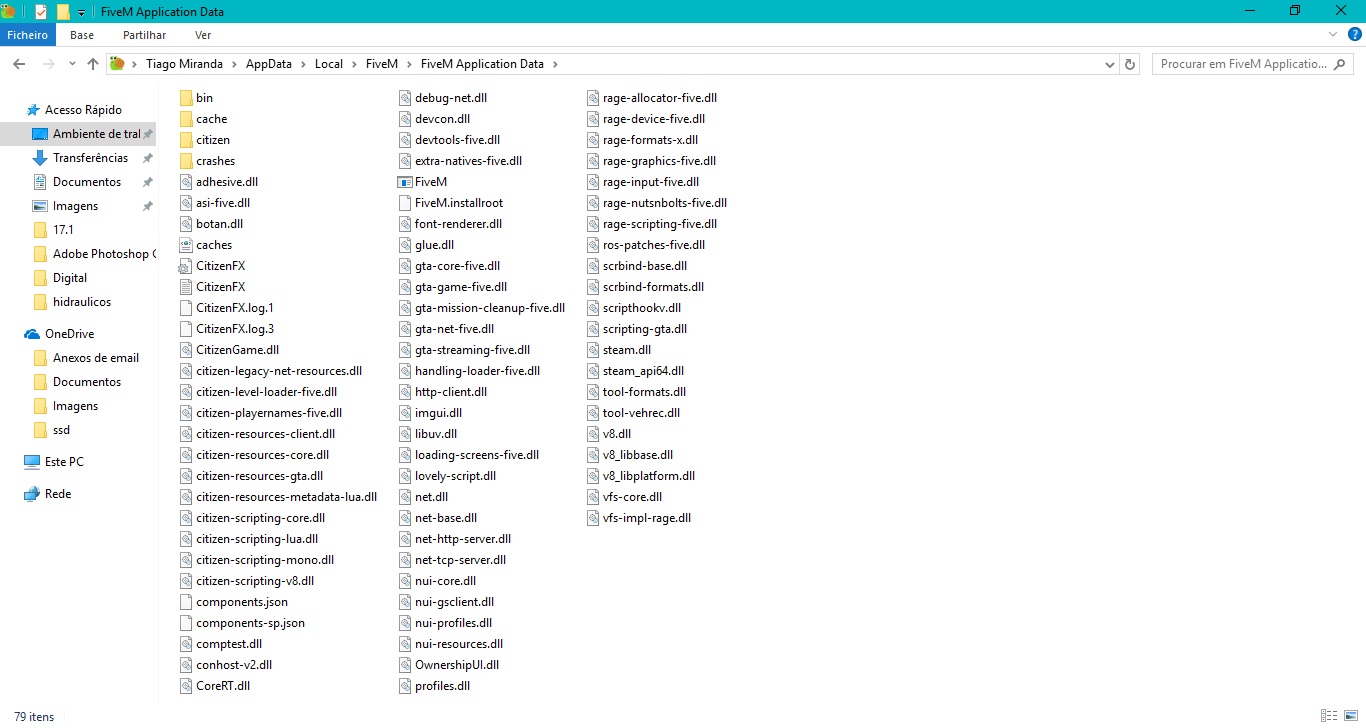Viewport: 1366px width, 728px height.
Task: Open the bin folder icon
Action: (186, 98)
